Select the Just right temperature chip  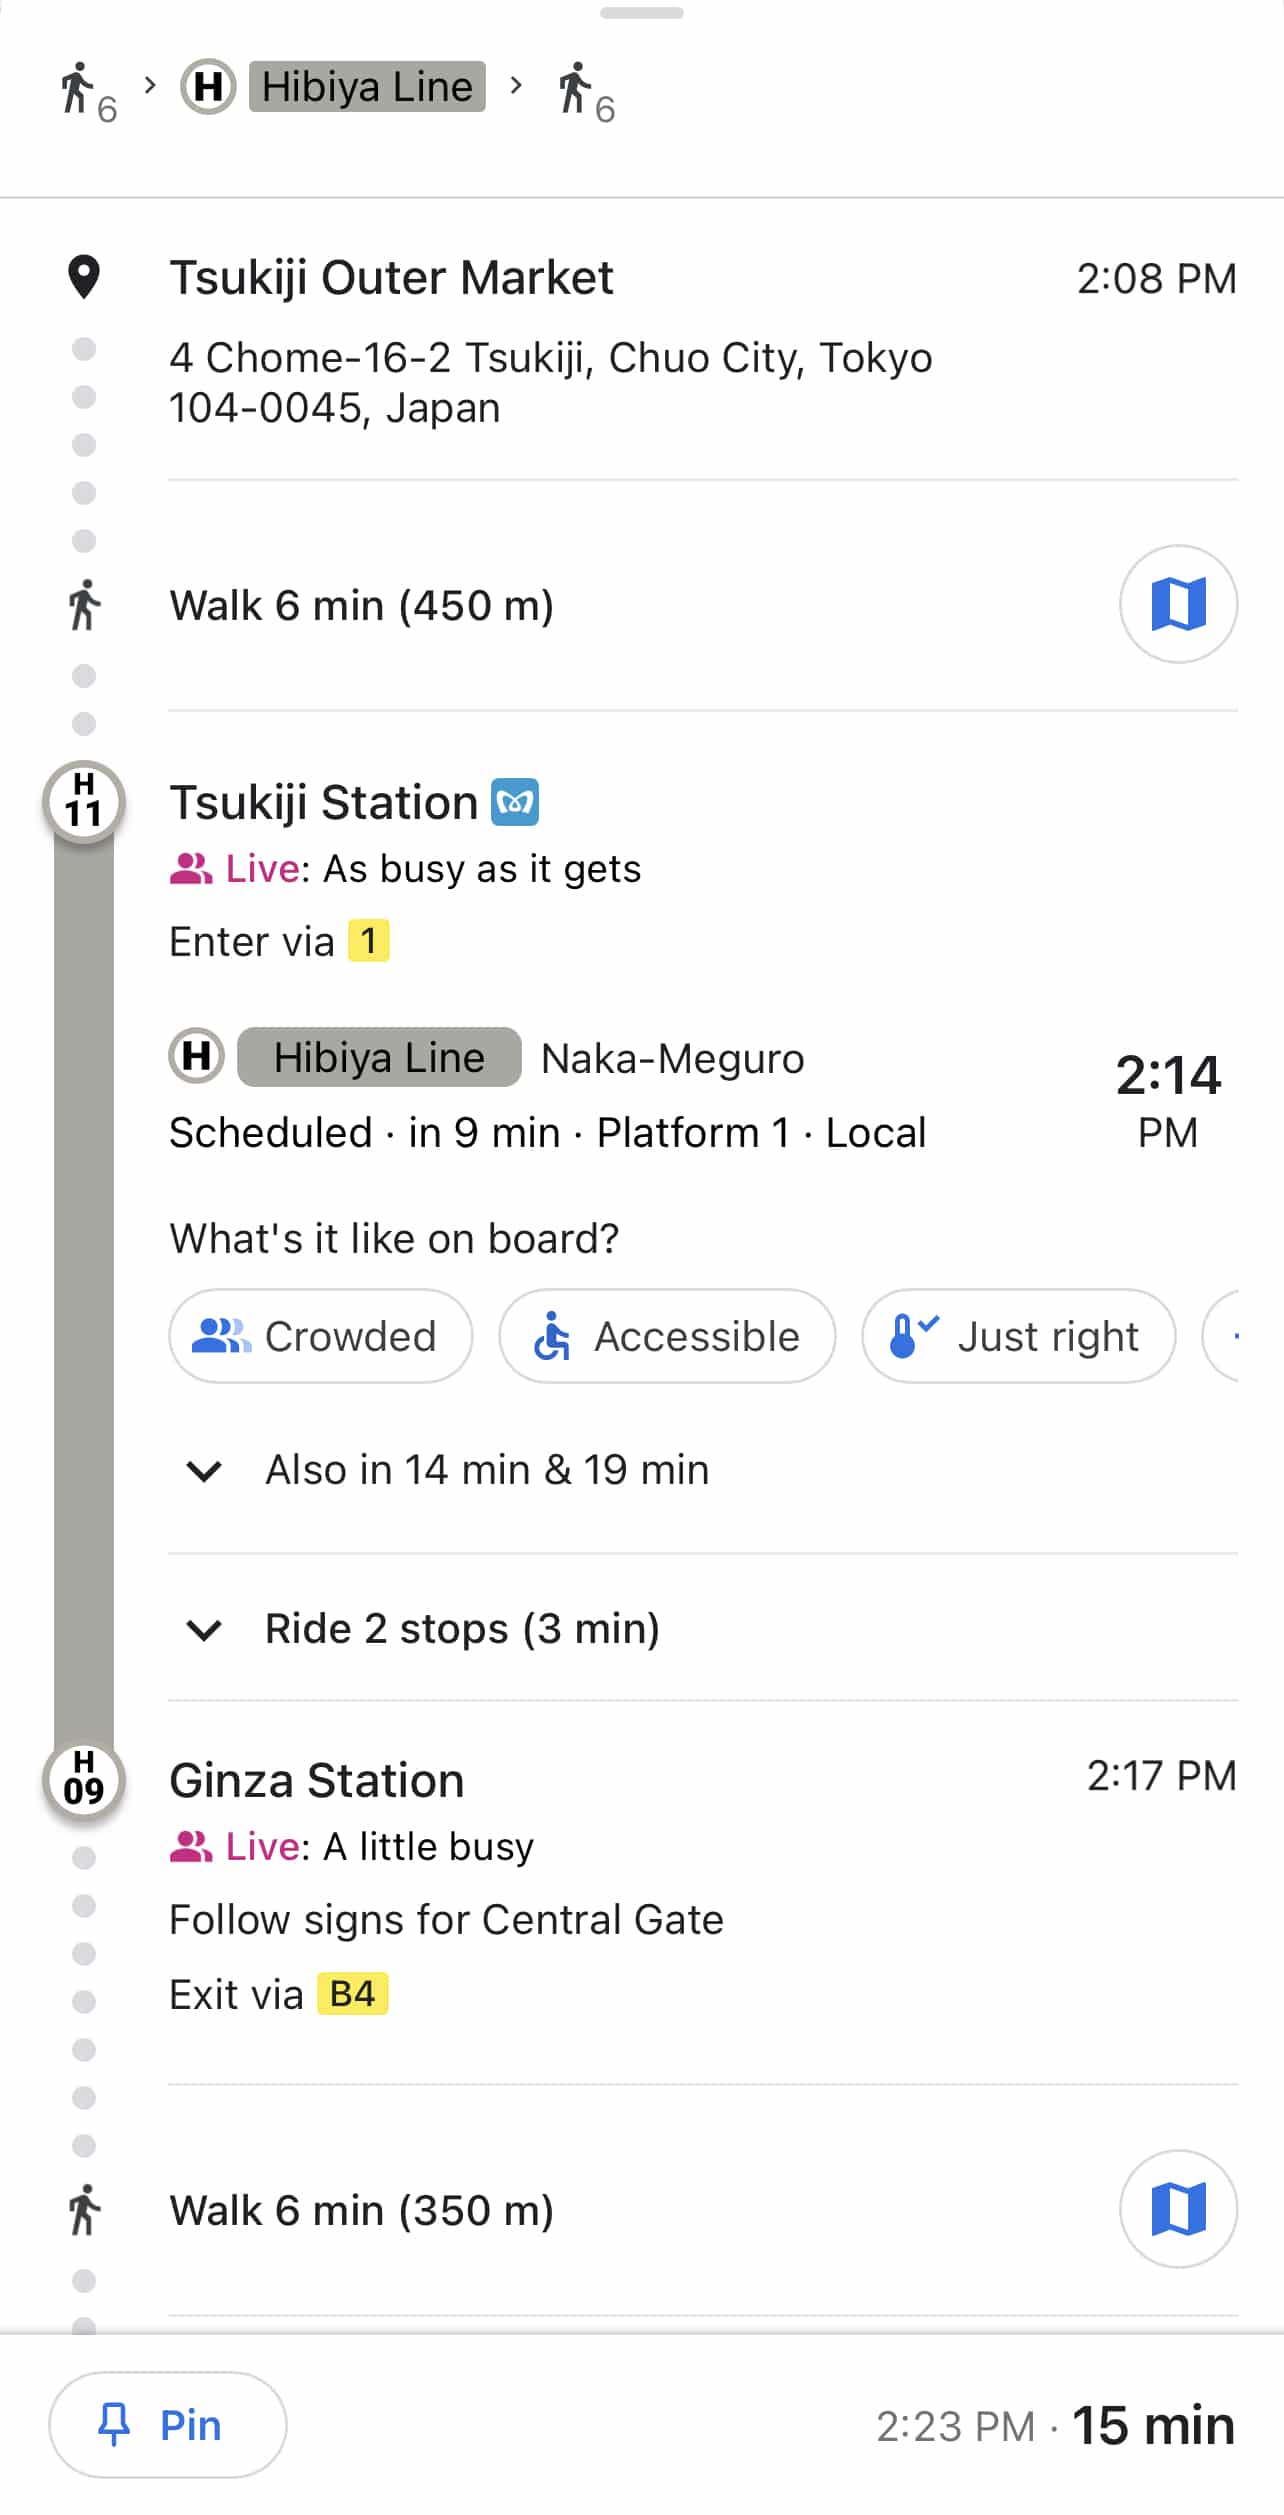pyautogui.click(x=1018, y=1336)
